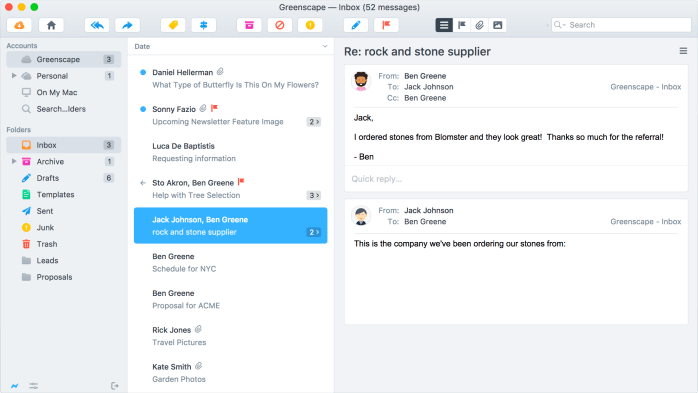Screen dimensions: 698x393
Task: Open Rick Jones Travel Pictures message
Action: [x=231, y=336]
